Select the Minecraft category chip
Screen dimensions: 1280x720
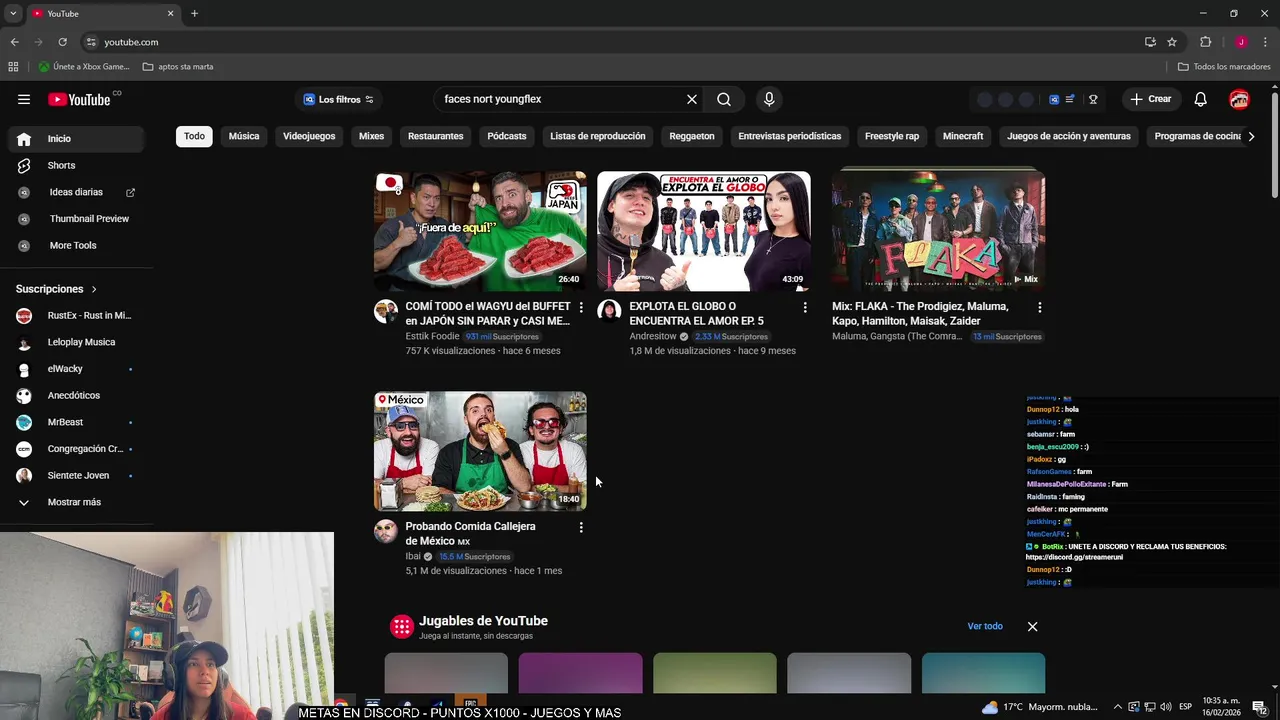click(963, 136)
